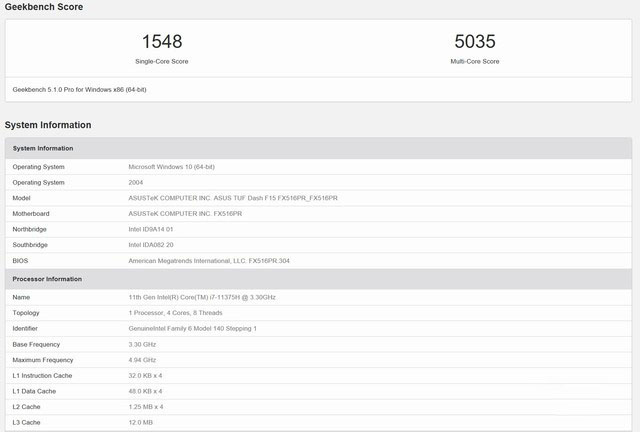This screenshot has width=640, height=432.
Task: Select the 48.0 KB x 4 cache value
Action: click(145, 391)
